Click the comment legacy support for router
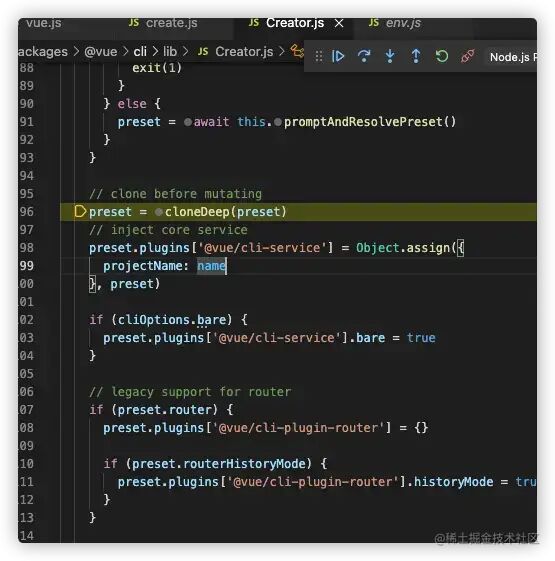 190,392
